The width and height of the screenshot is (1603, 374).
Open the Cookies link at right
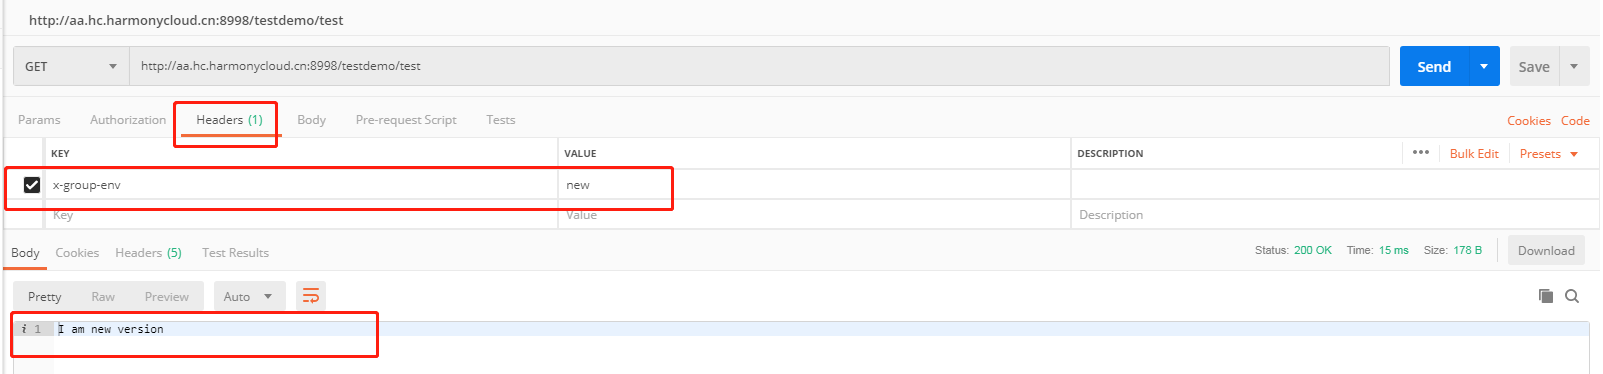click(1529, 121)
